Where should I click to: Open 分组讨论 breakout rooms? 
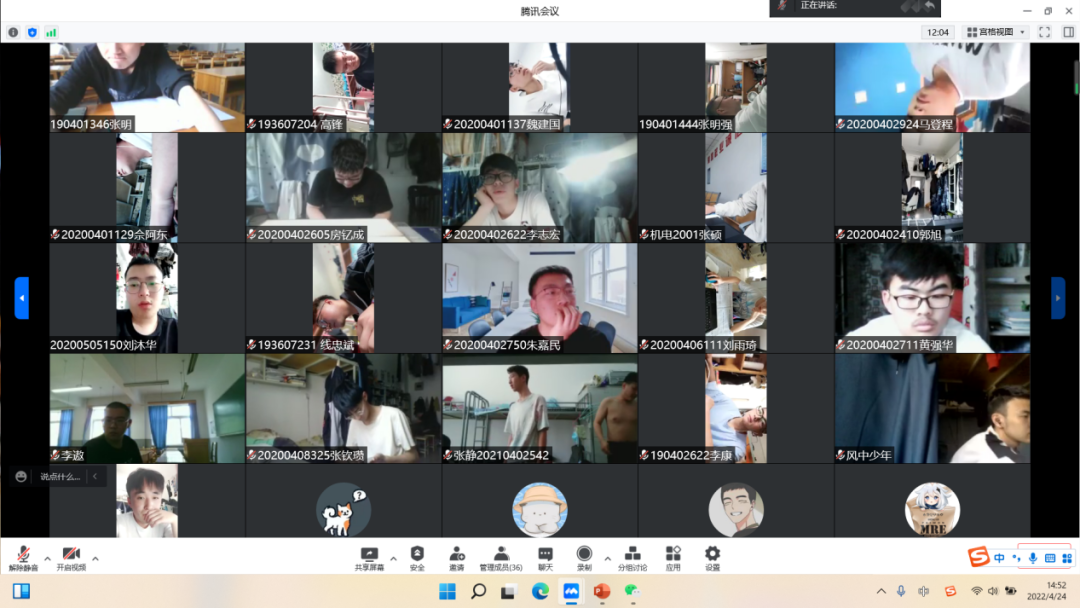(632, 556)
